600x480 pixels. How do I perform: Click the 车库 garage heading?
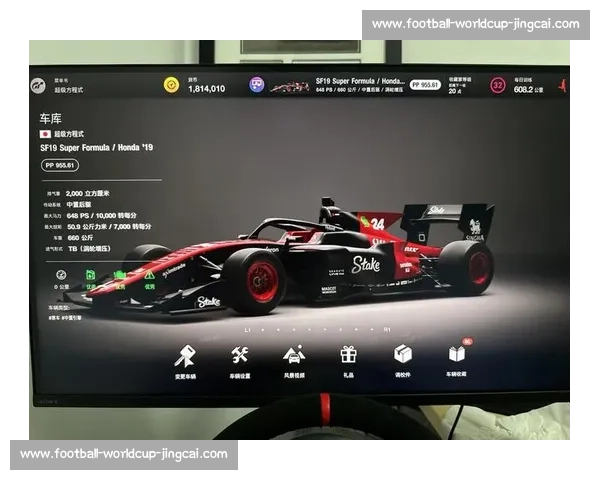click(50, 119)
